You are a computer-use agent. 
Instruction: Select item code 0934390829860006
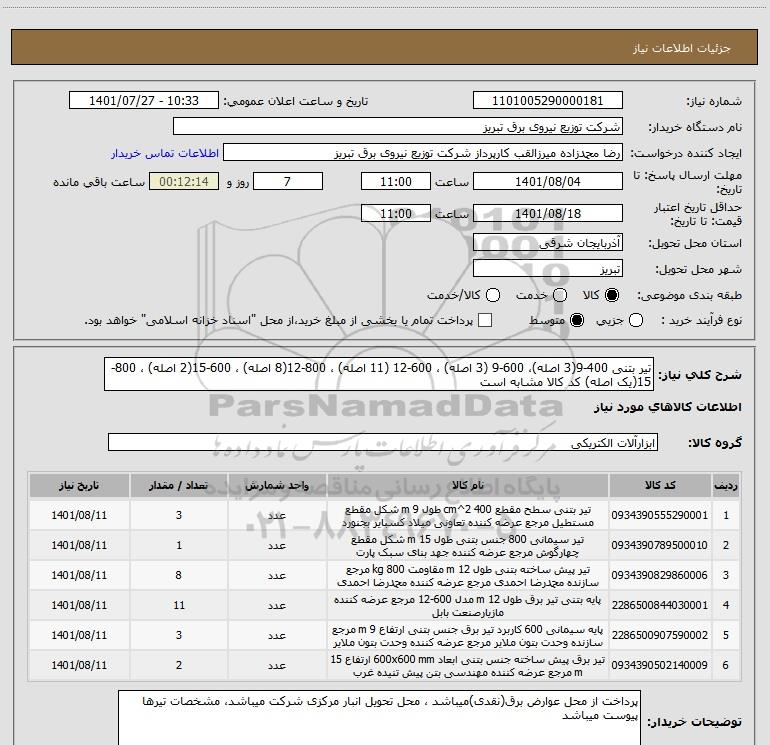click(x=660, y=575)
